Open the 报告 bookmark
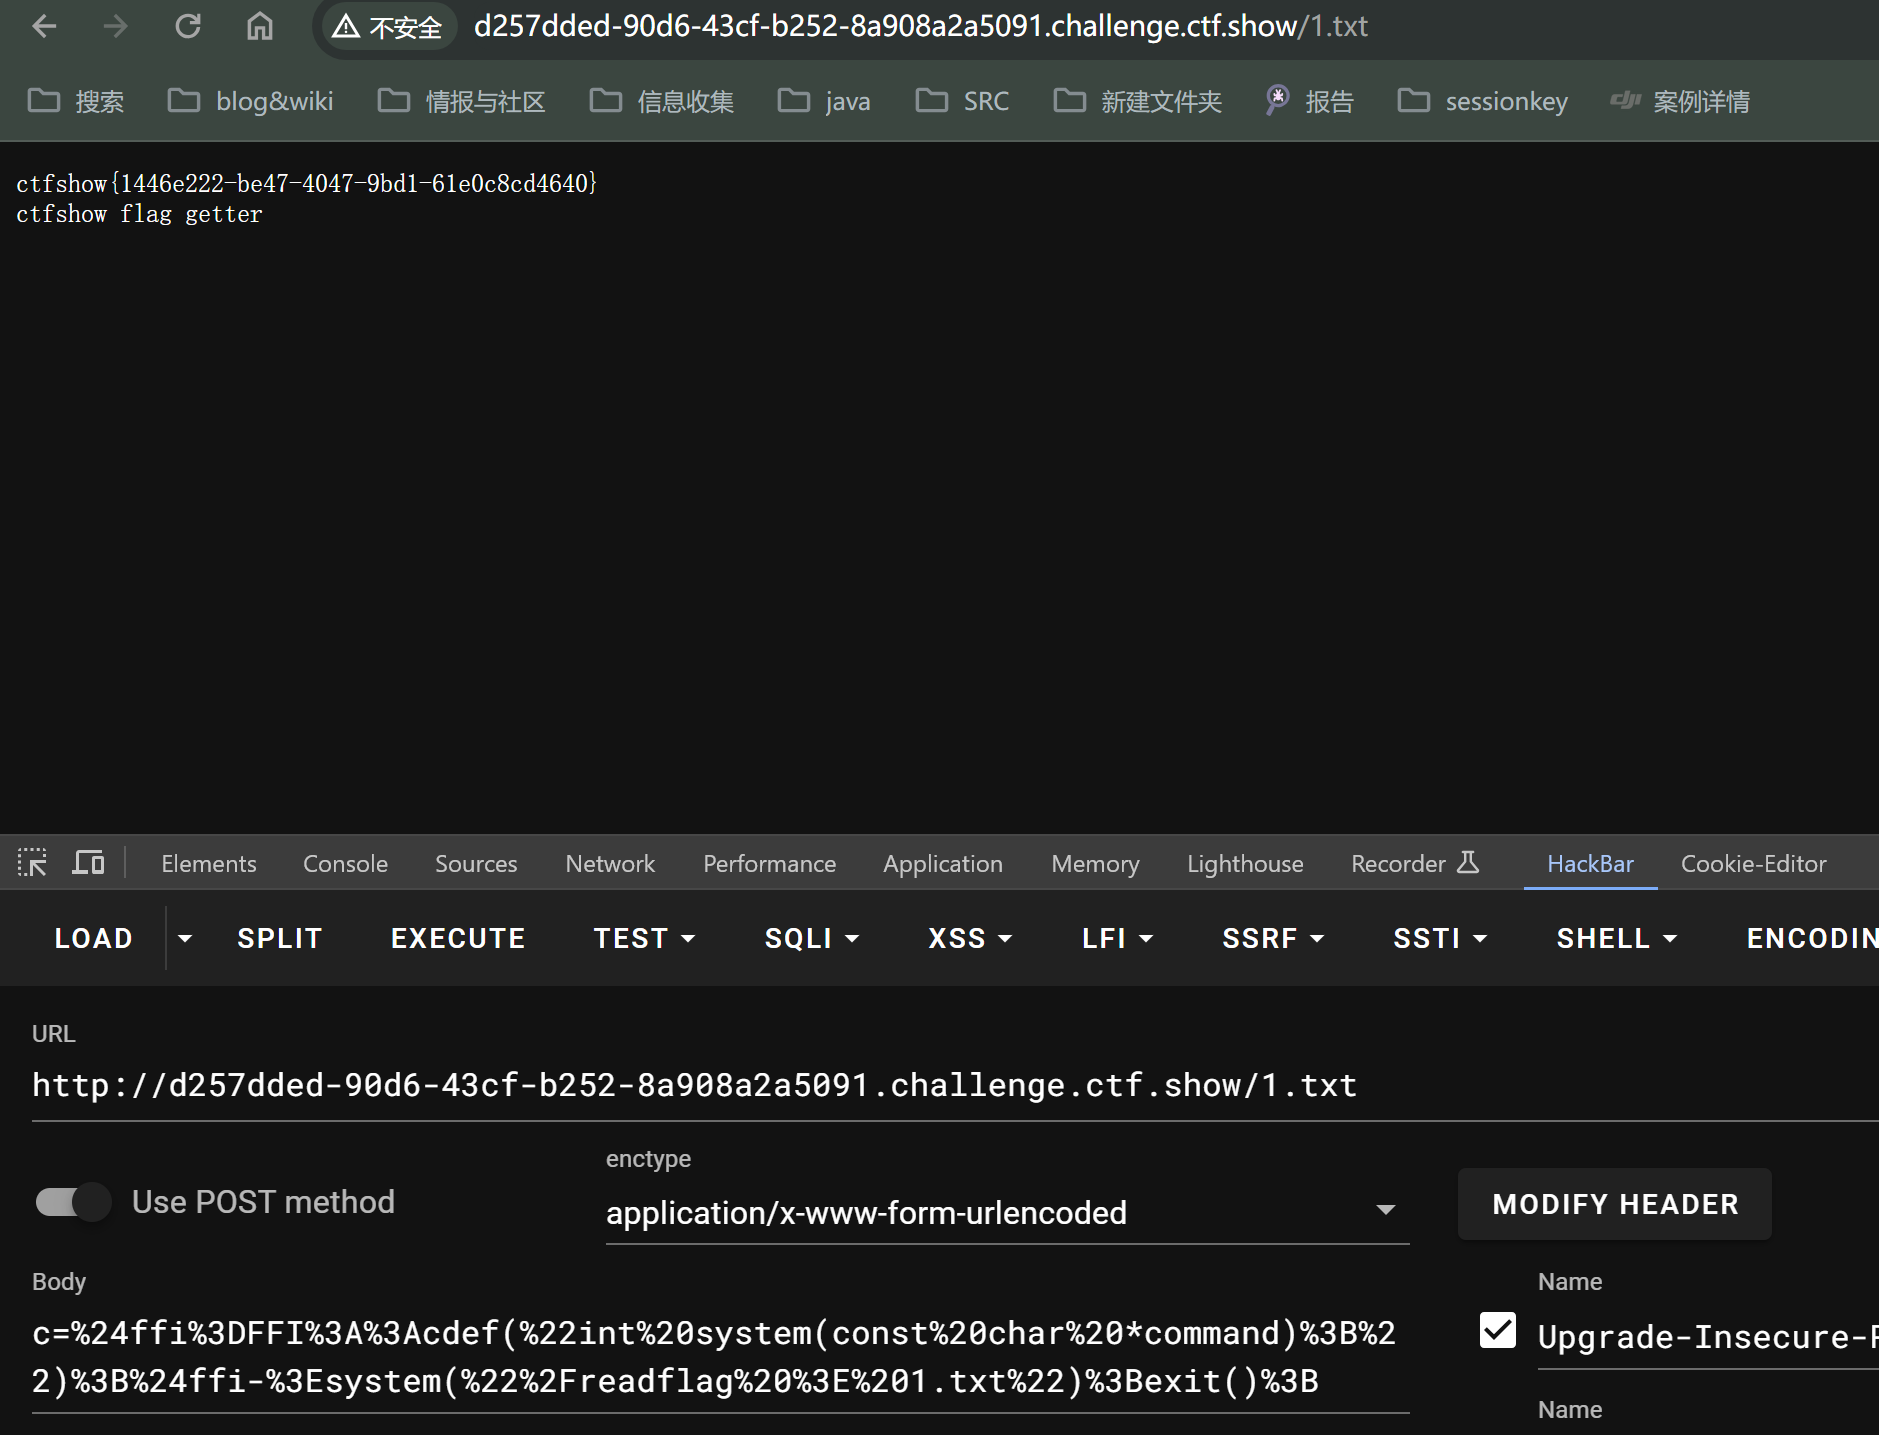1879x1435 pixels. [1309, 101]
